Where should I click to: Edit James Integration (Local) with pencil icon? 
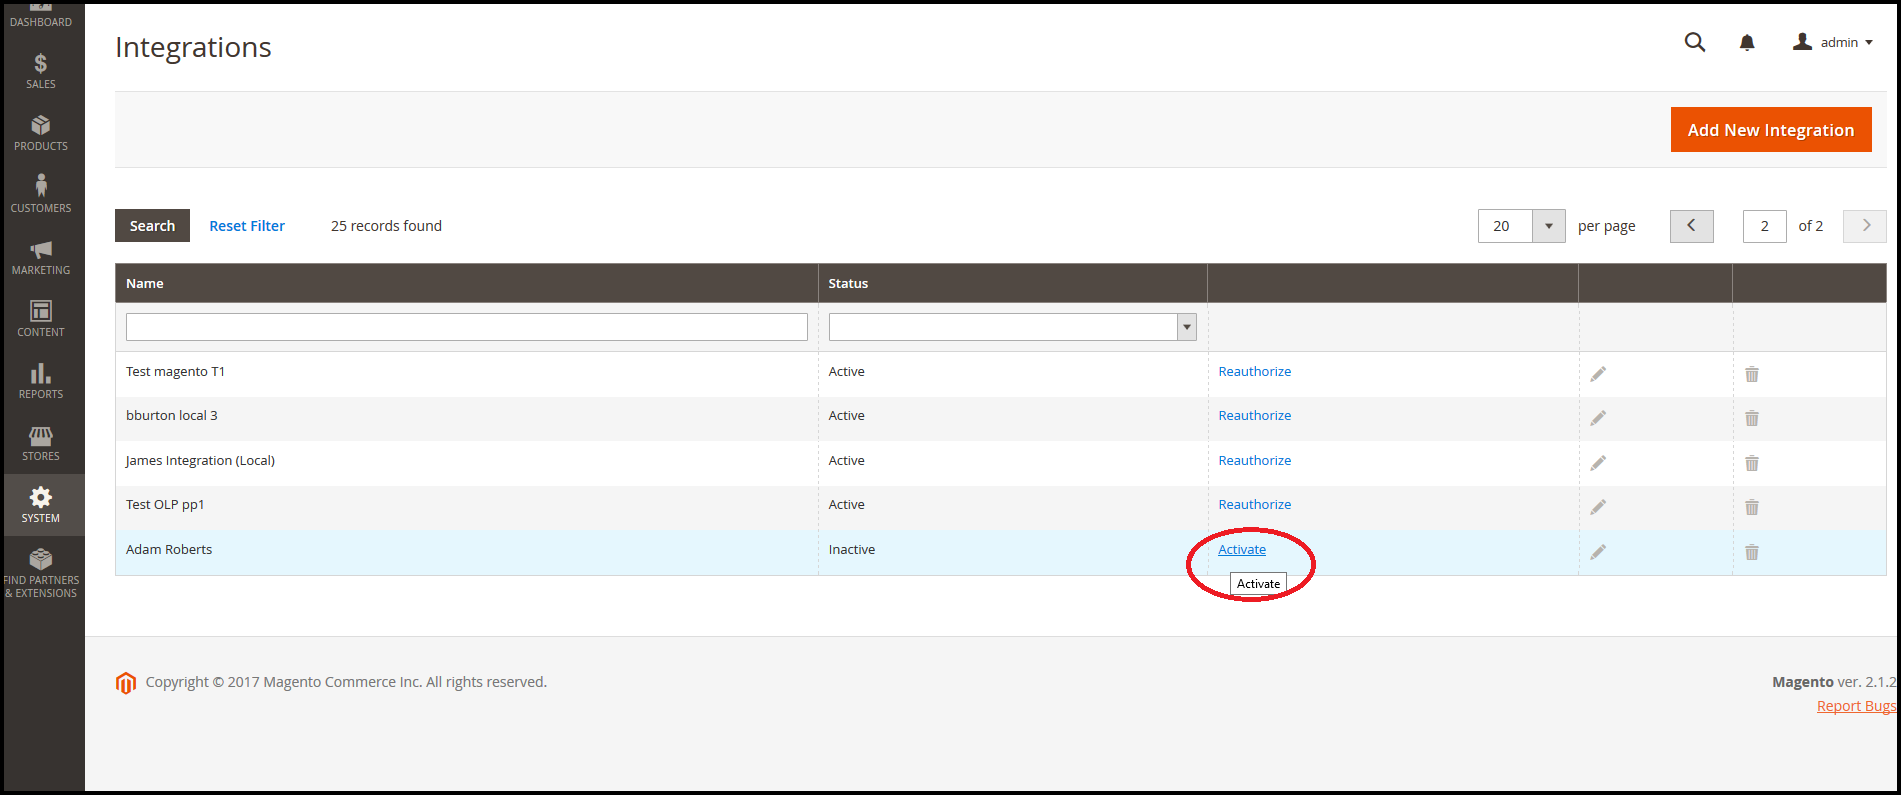(x=1598, y=463)
